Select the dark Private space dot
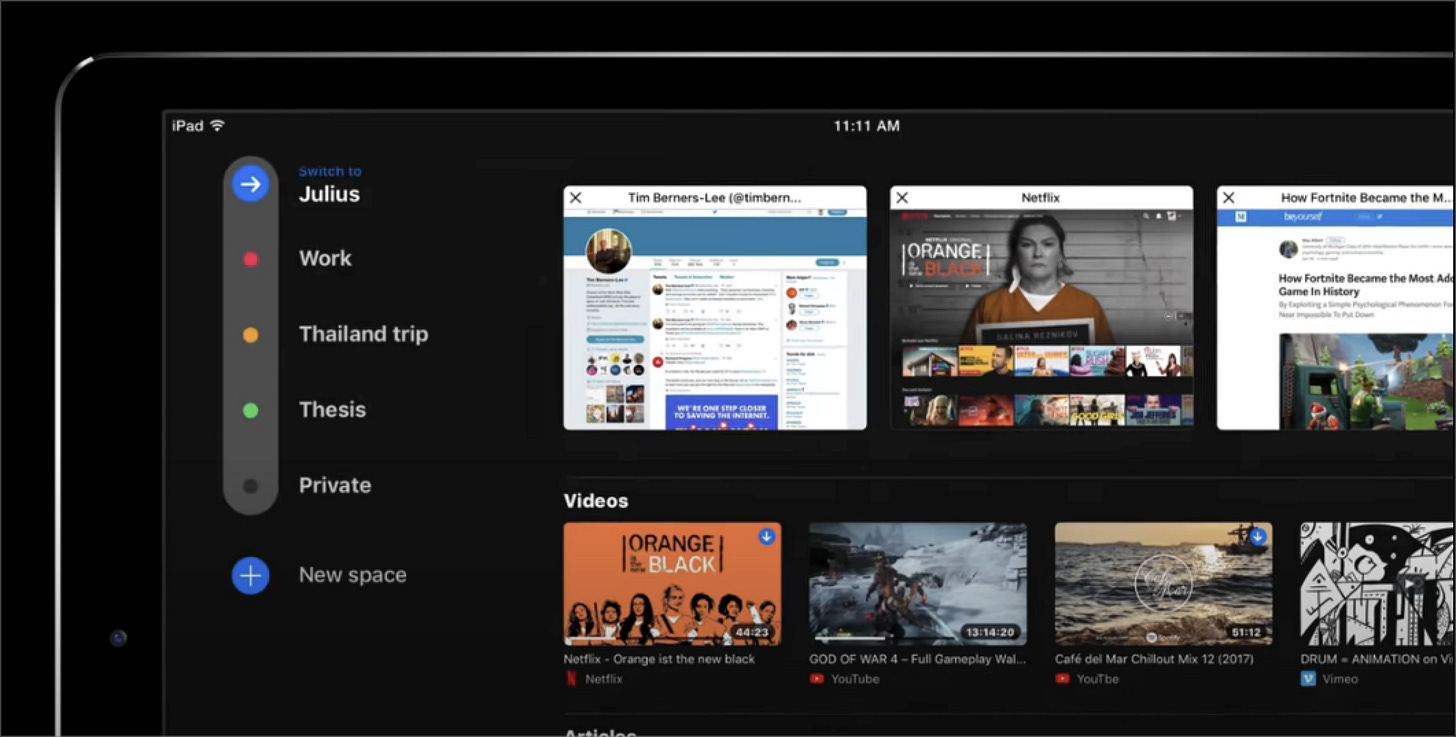Image resolution: width=1456 pixels, height=737 pixels. click(x=250, y=486)
